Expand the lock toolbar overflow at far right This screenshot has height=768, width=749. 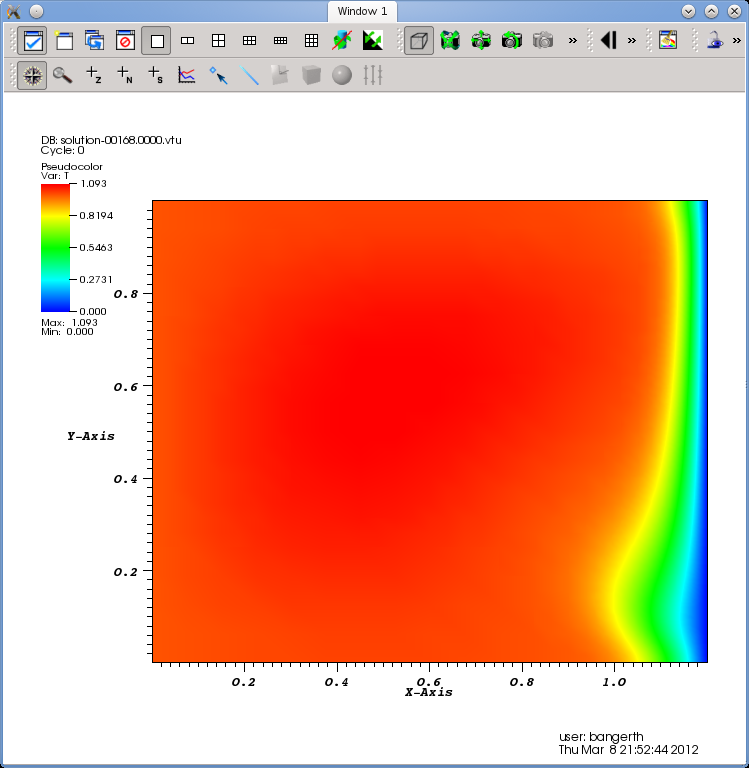737,41
